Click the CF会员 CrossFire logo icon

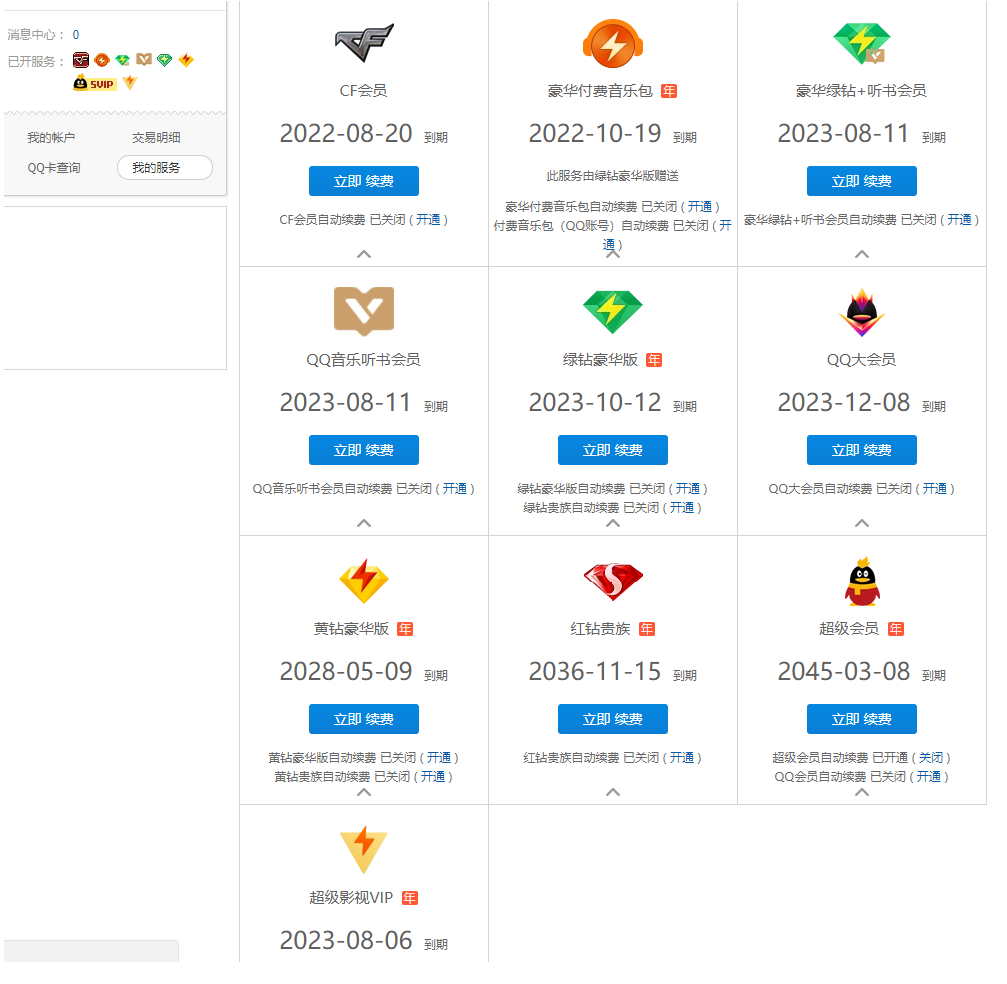point(364,43)
